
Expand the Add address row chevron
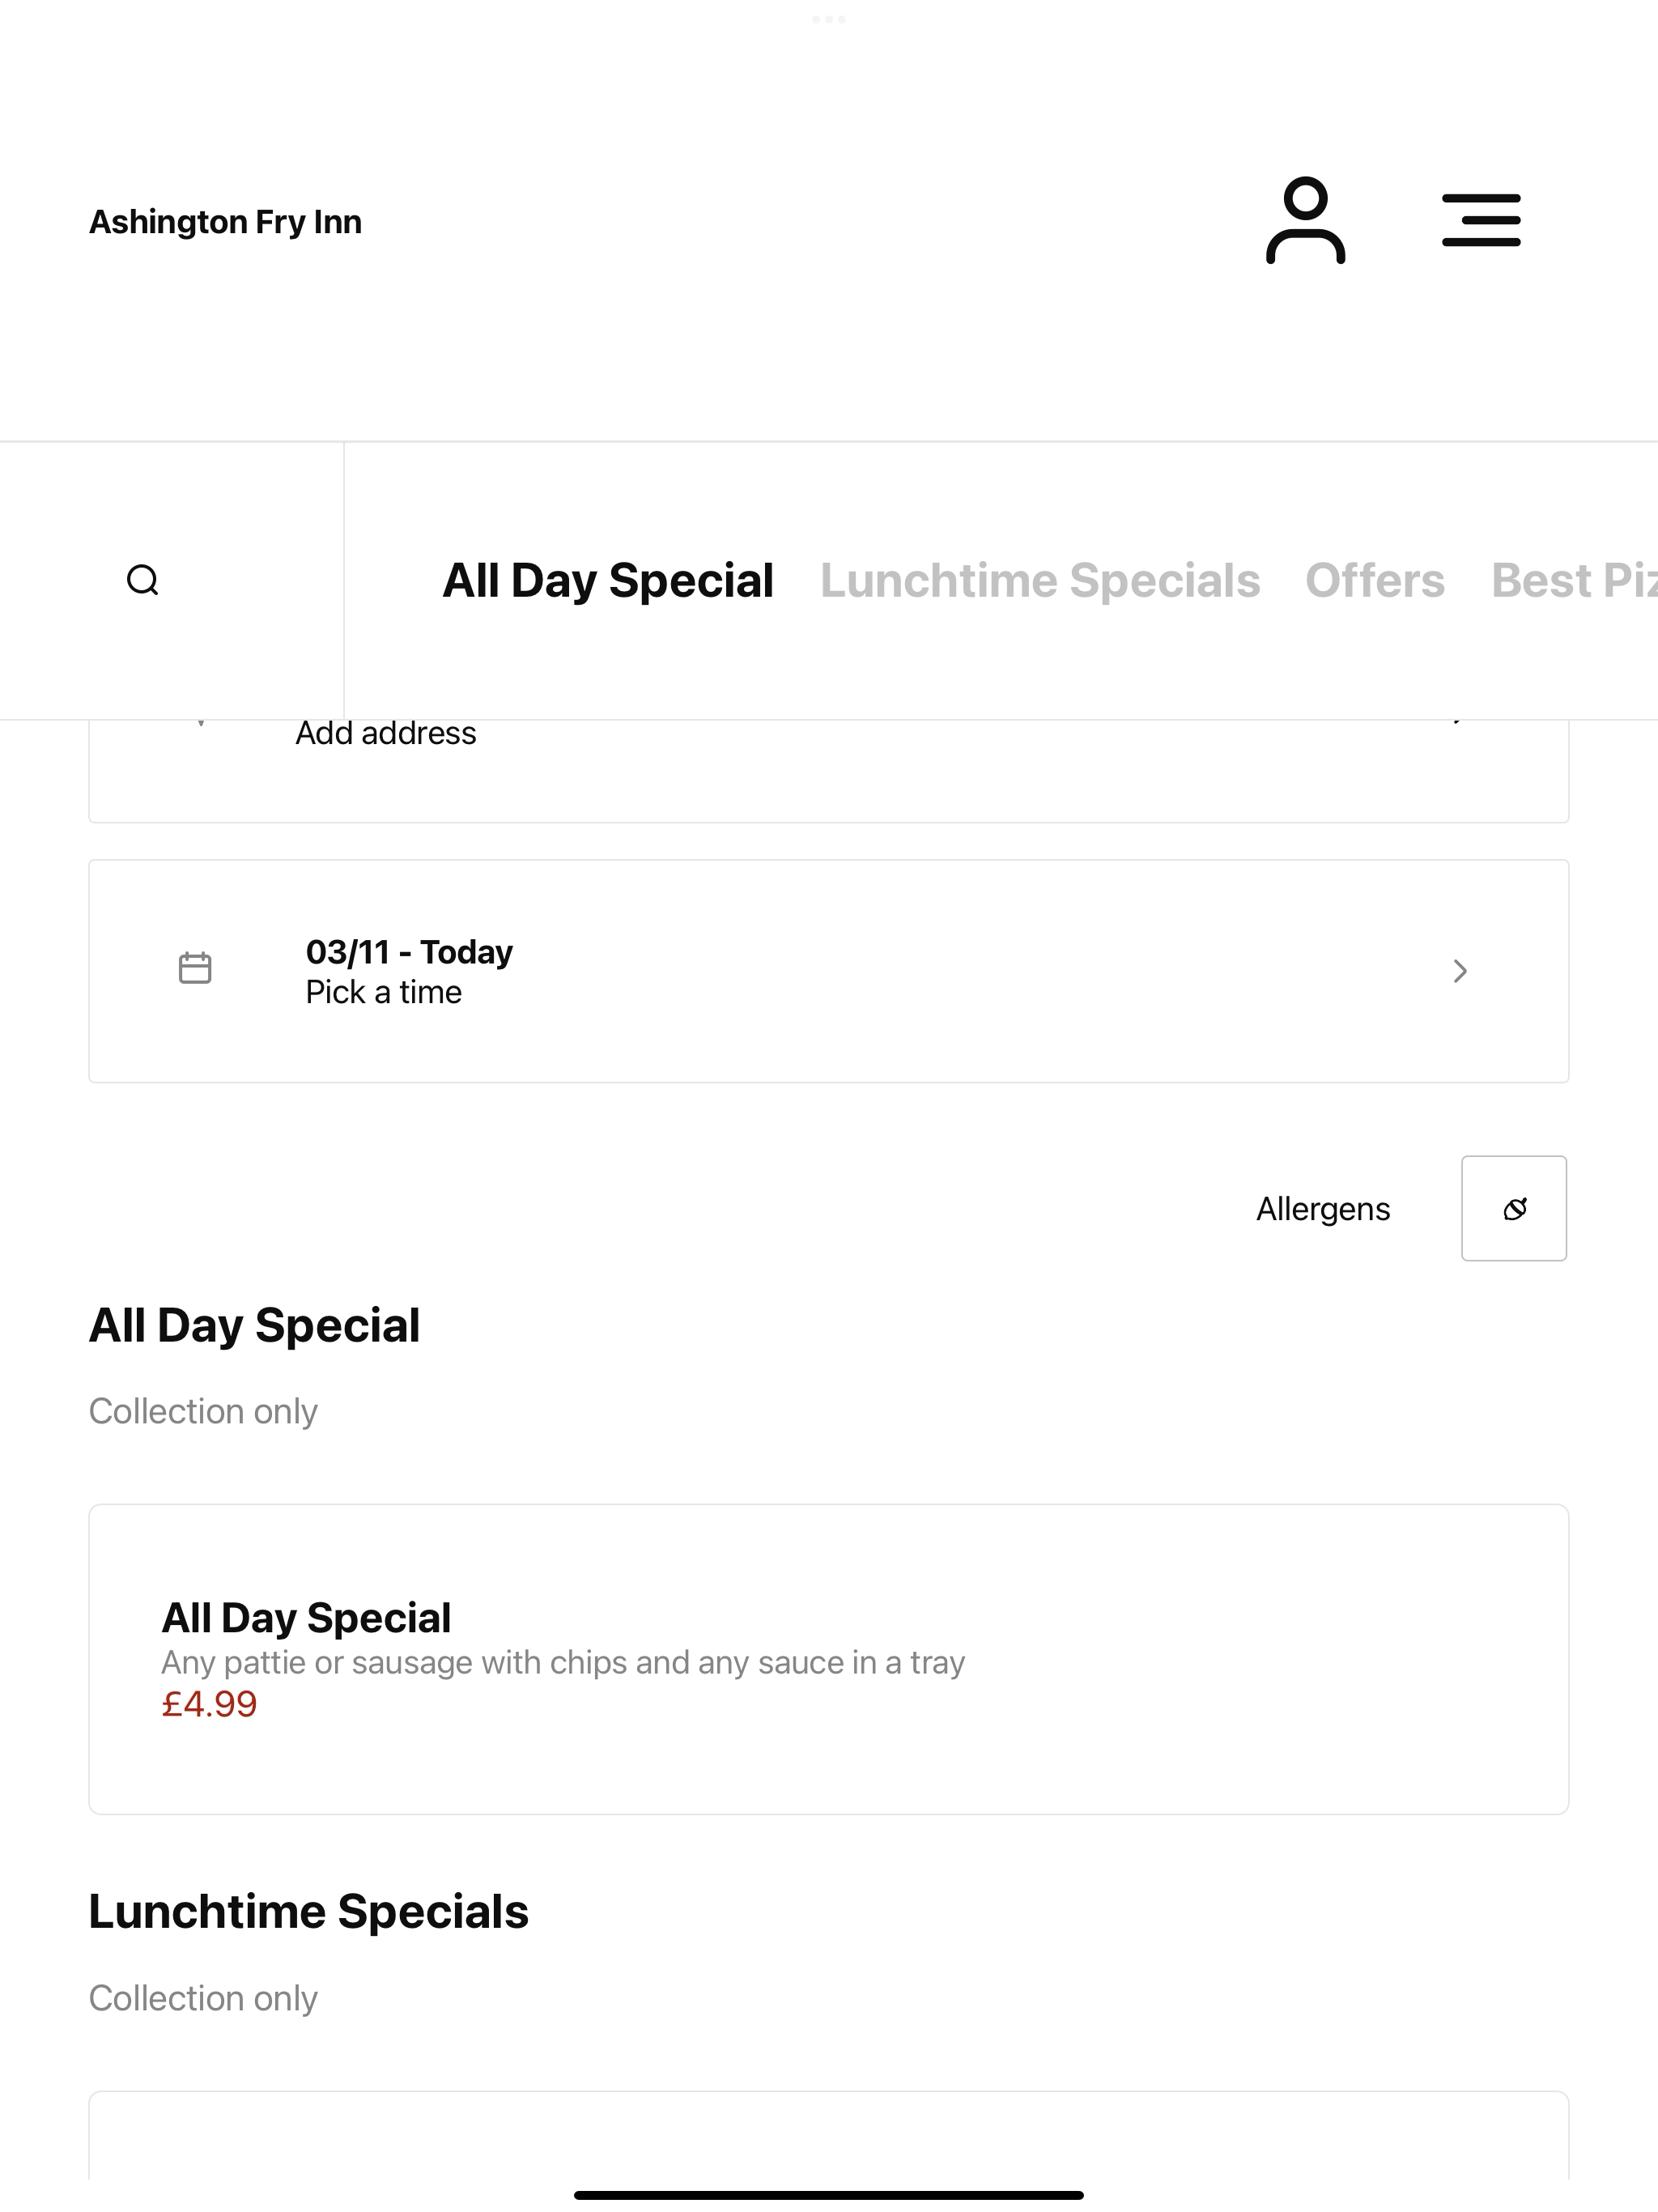click(1459, 721)
